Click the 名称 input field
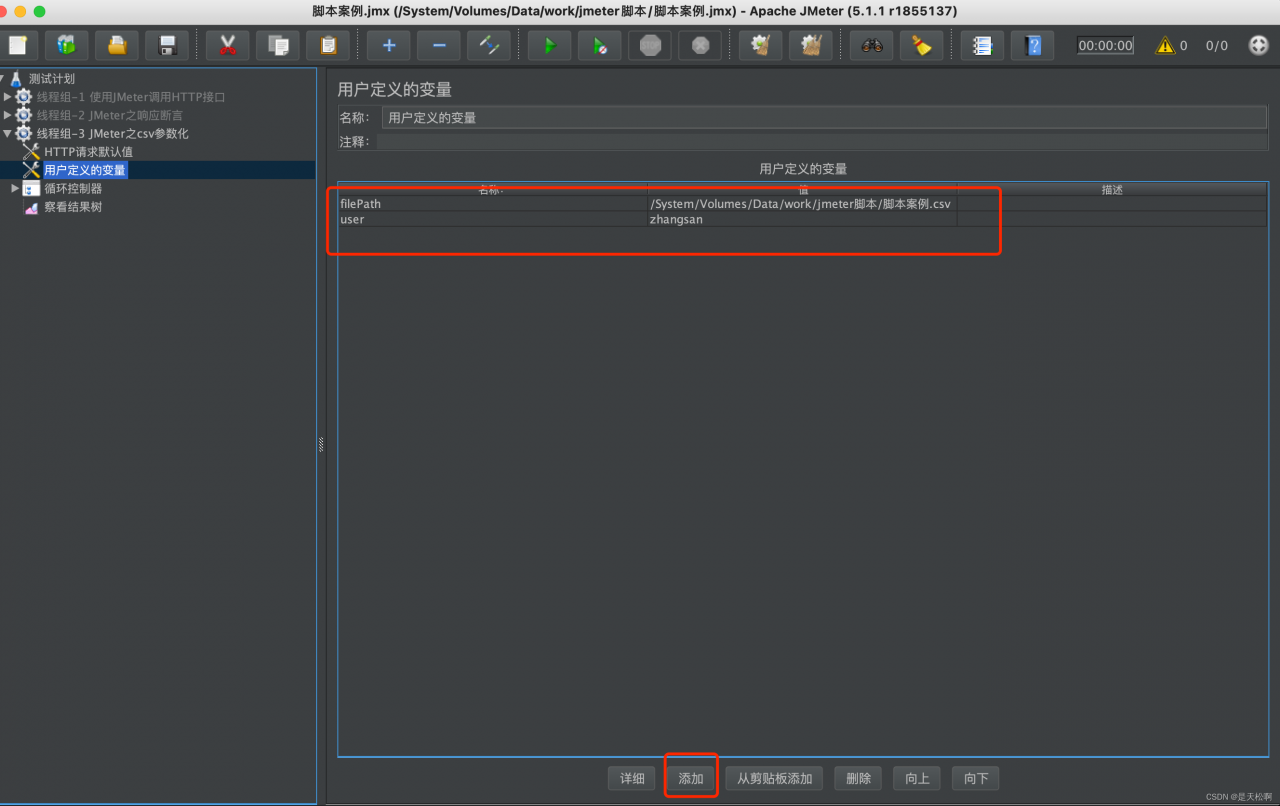Viewport: 1280px width, 806px height. [x=824, y=117]
